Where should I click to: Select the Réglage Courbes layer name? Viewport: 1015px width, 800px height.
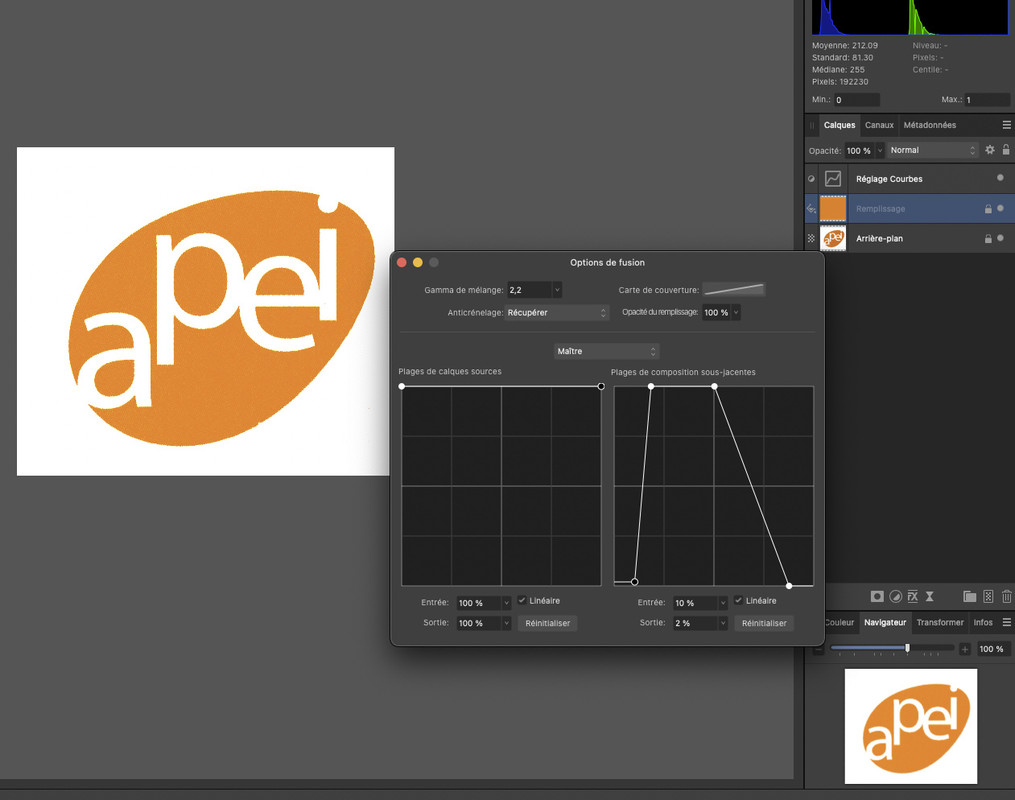tap(889, 179)
